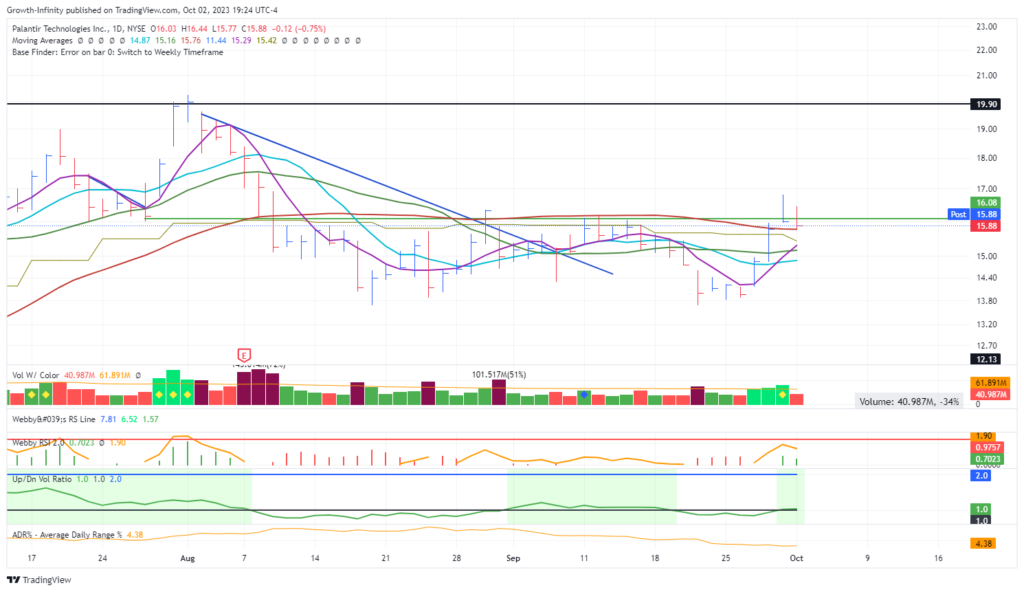Click the black horizontal line at 19.90
The height and width of the screenshot is (592, 1024).
pos(500,103)
